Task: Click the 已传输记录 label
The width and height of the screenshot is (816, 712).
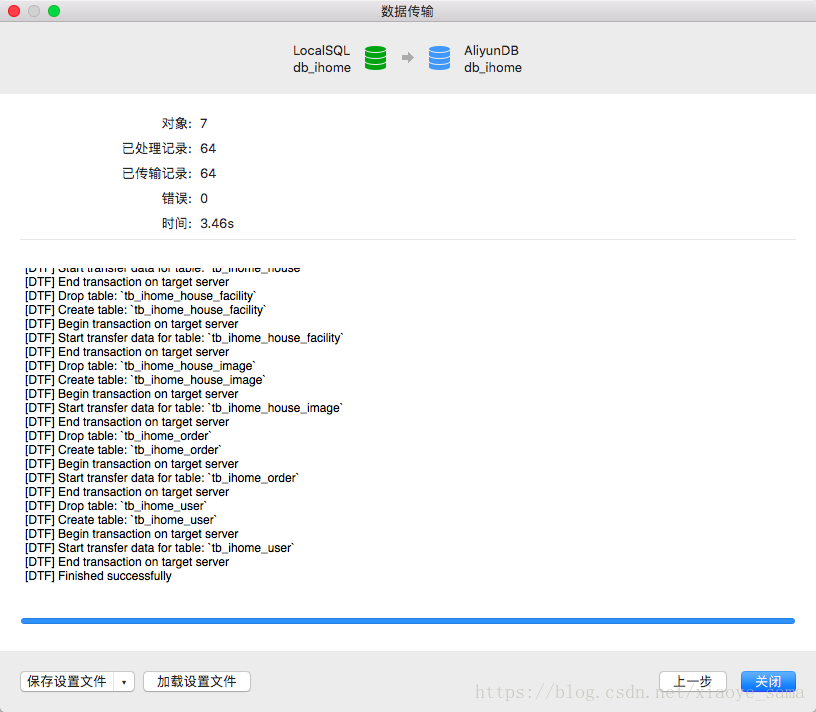Action: coord(157,173)
